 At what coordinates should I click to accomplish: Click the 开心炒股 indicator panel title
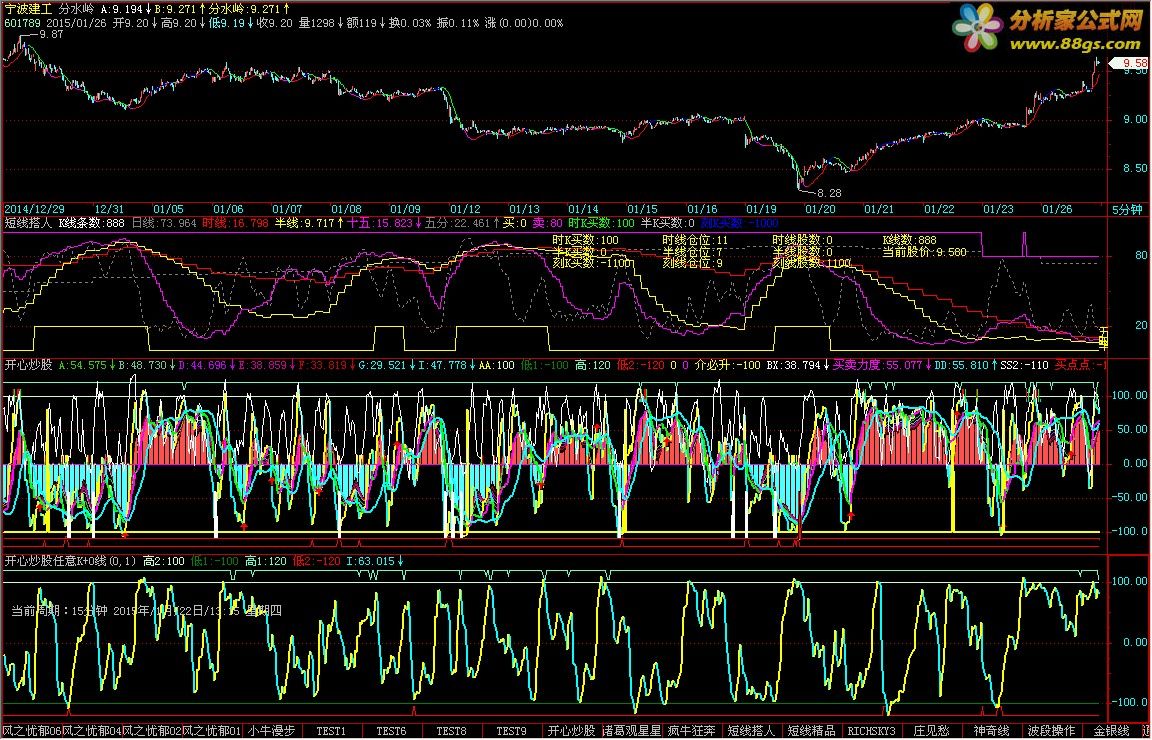coord(29,365)
